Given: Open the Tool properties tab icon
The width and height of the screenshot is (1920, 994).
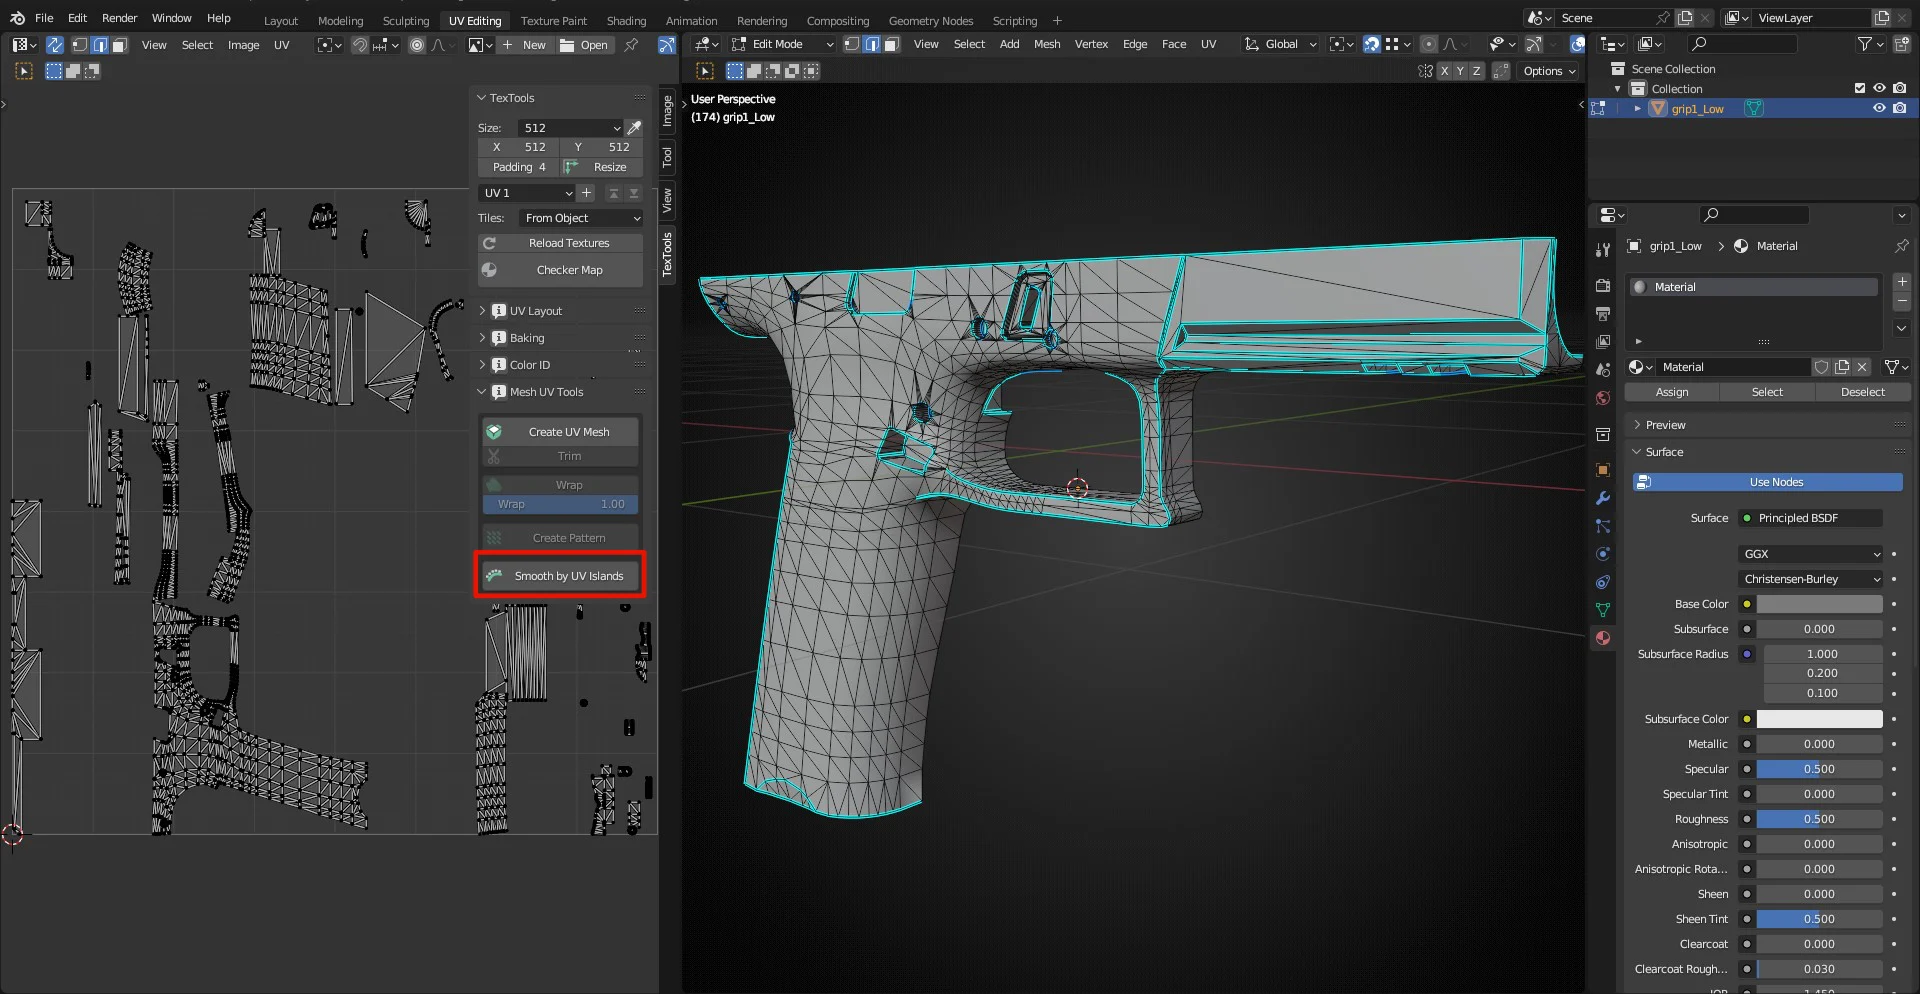Looking at the screenshot, I should [x=1603, y=249].
